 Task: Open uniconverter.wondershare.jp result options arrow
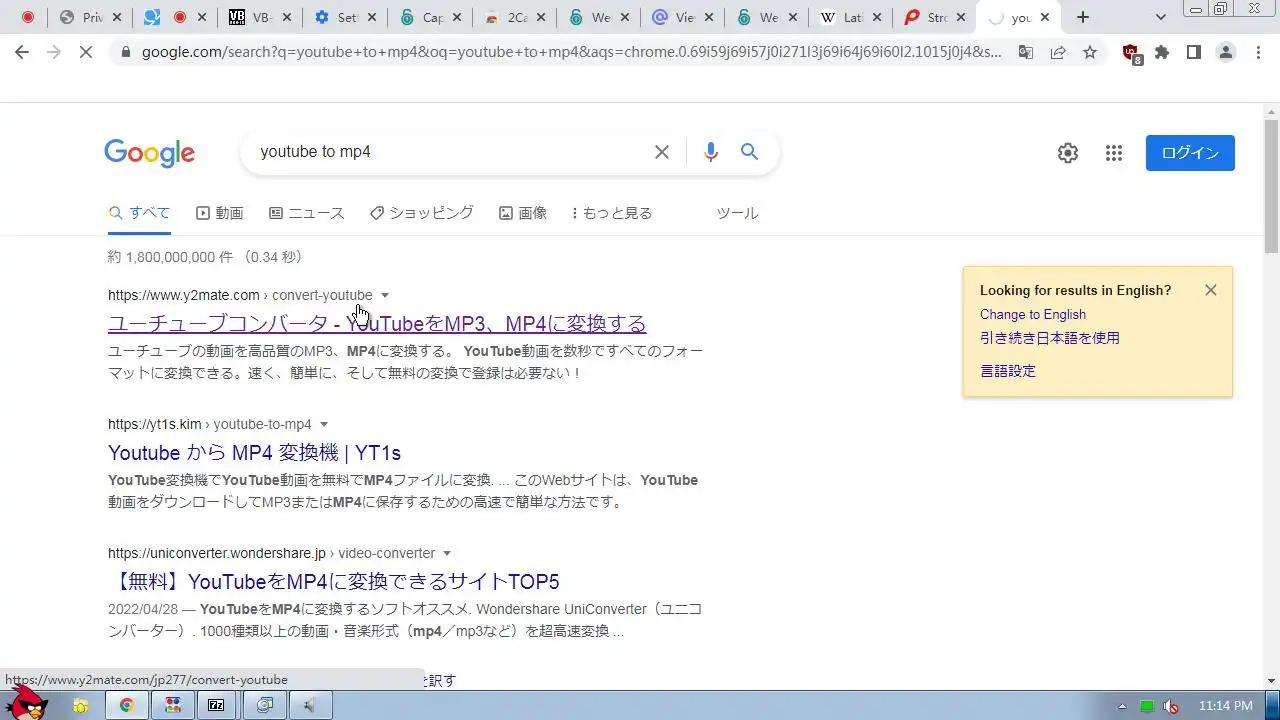coord(447,553)
